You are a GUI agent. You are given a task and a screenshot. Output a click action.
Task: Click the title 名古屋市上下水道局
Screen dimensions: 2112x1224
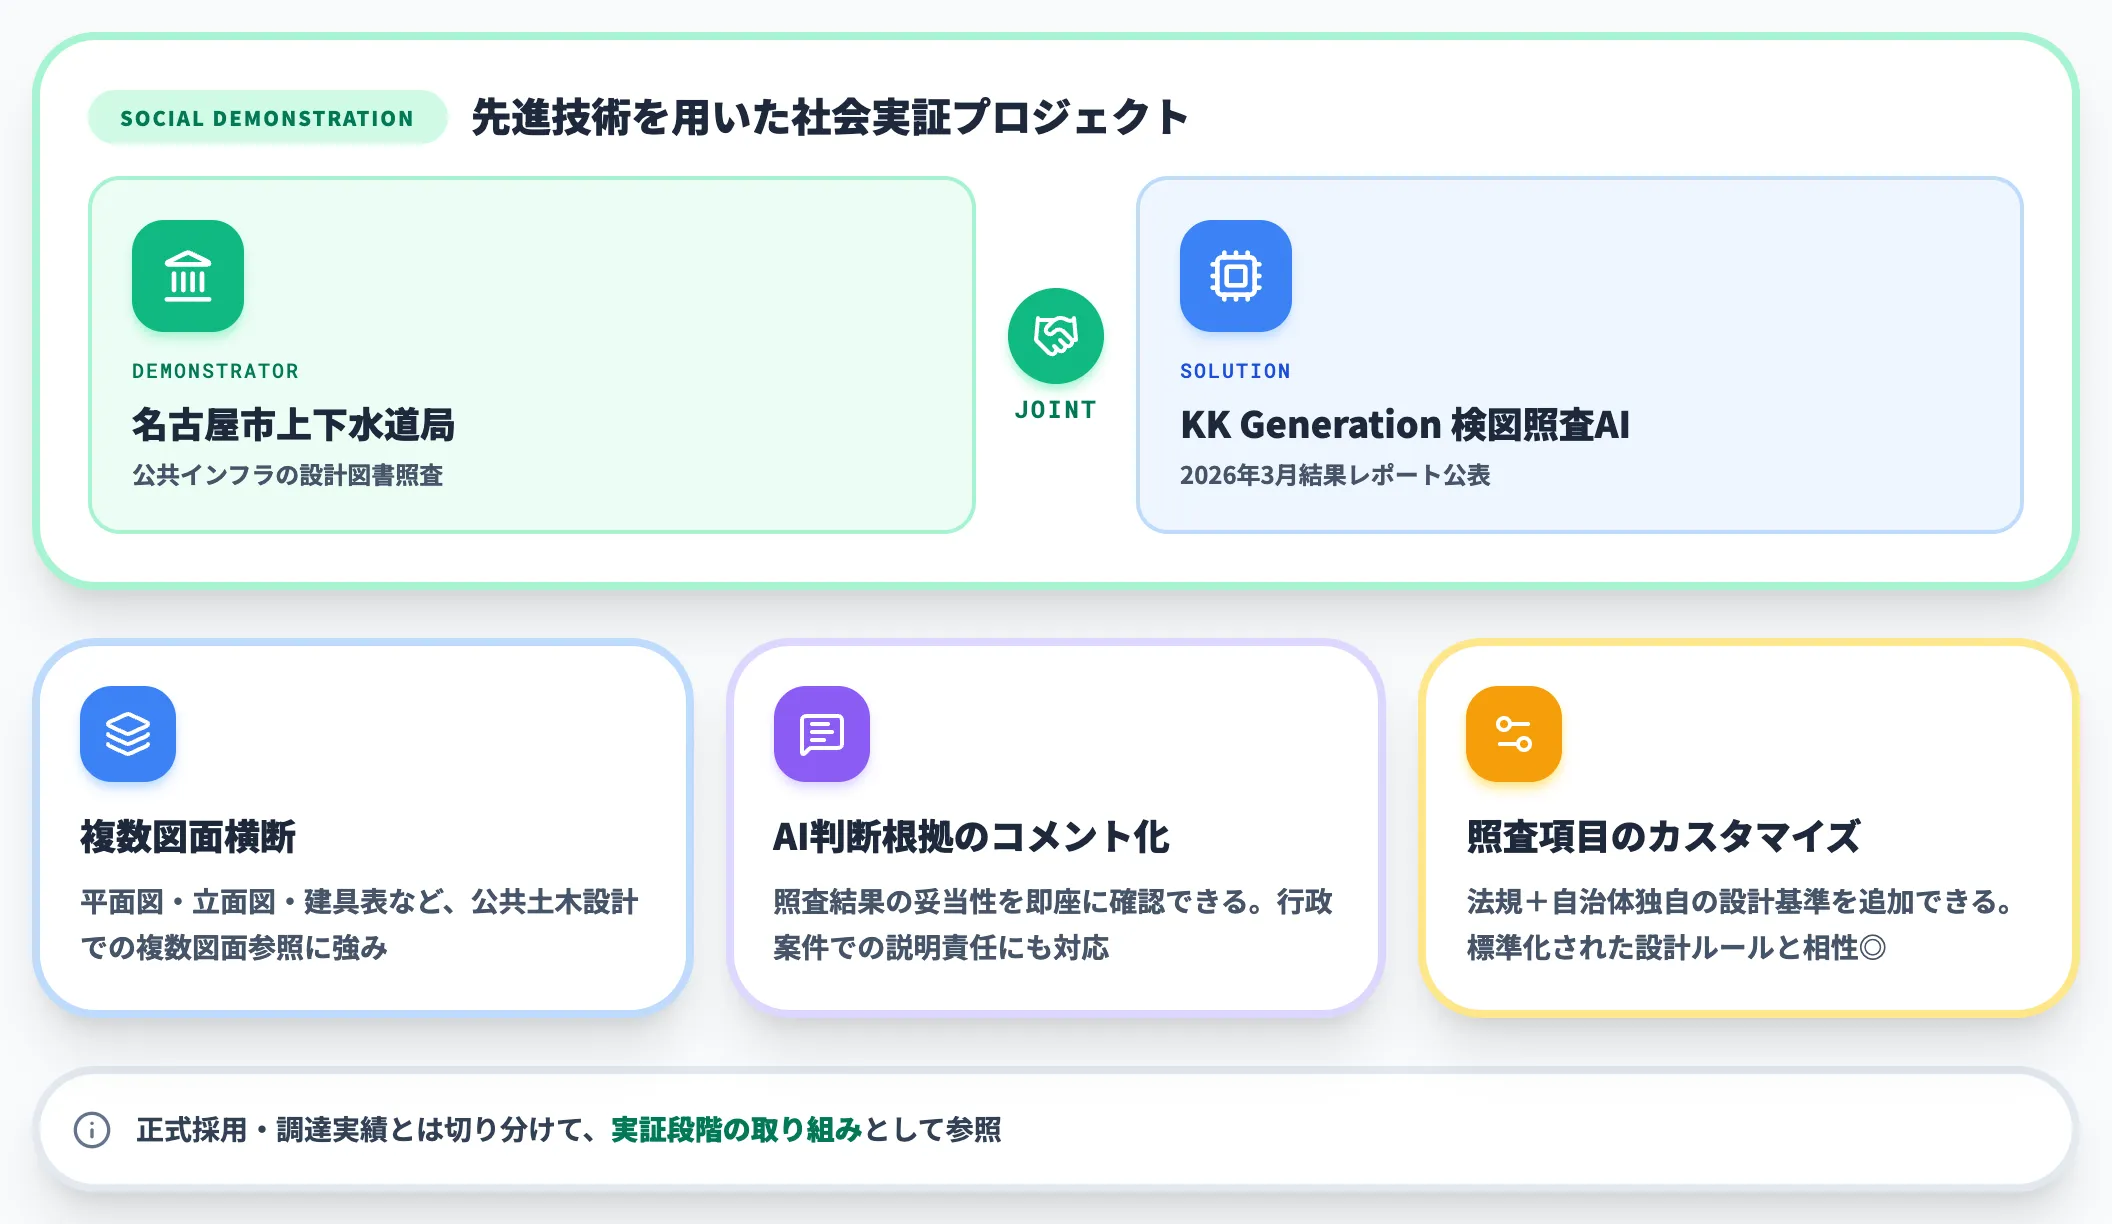293,425
